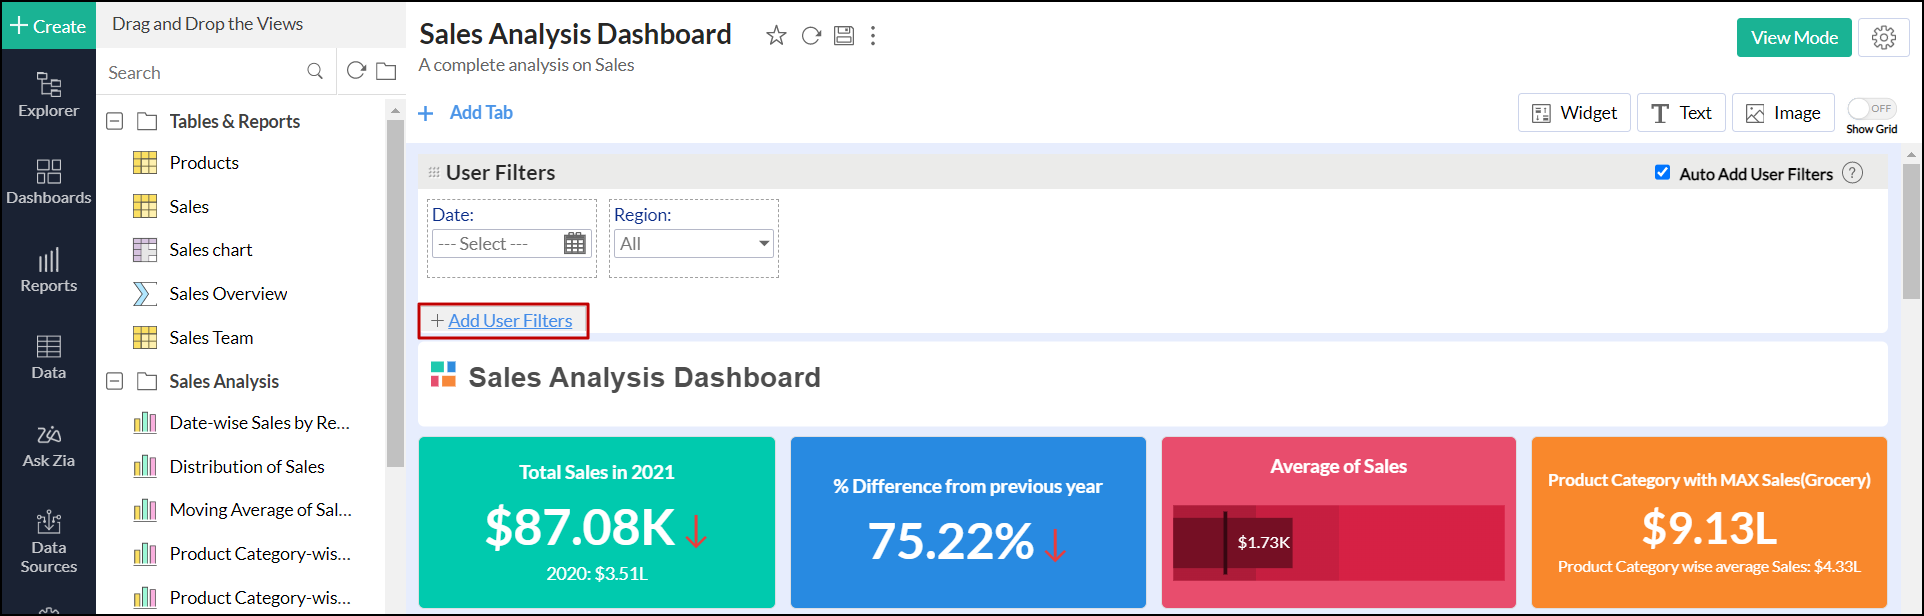The width and height of the screenshot is (1924, 616).
Task: Open the Date filter calendar picker
Action: coord(575,244)
